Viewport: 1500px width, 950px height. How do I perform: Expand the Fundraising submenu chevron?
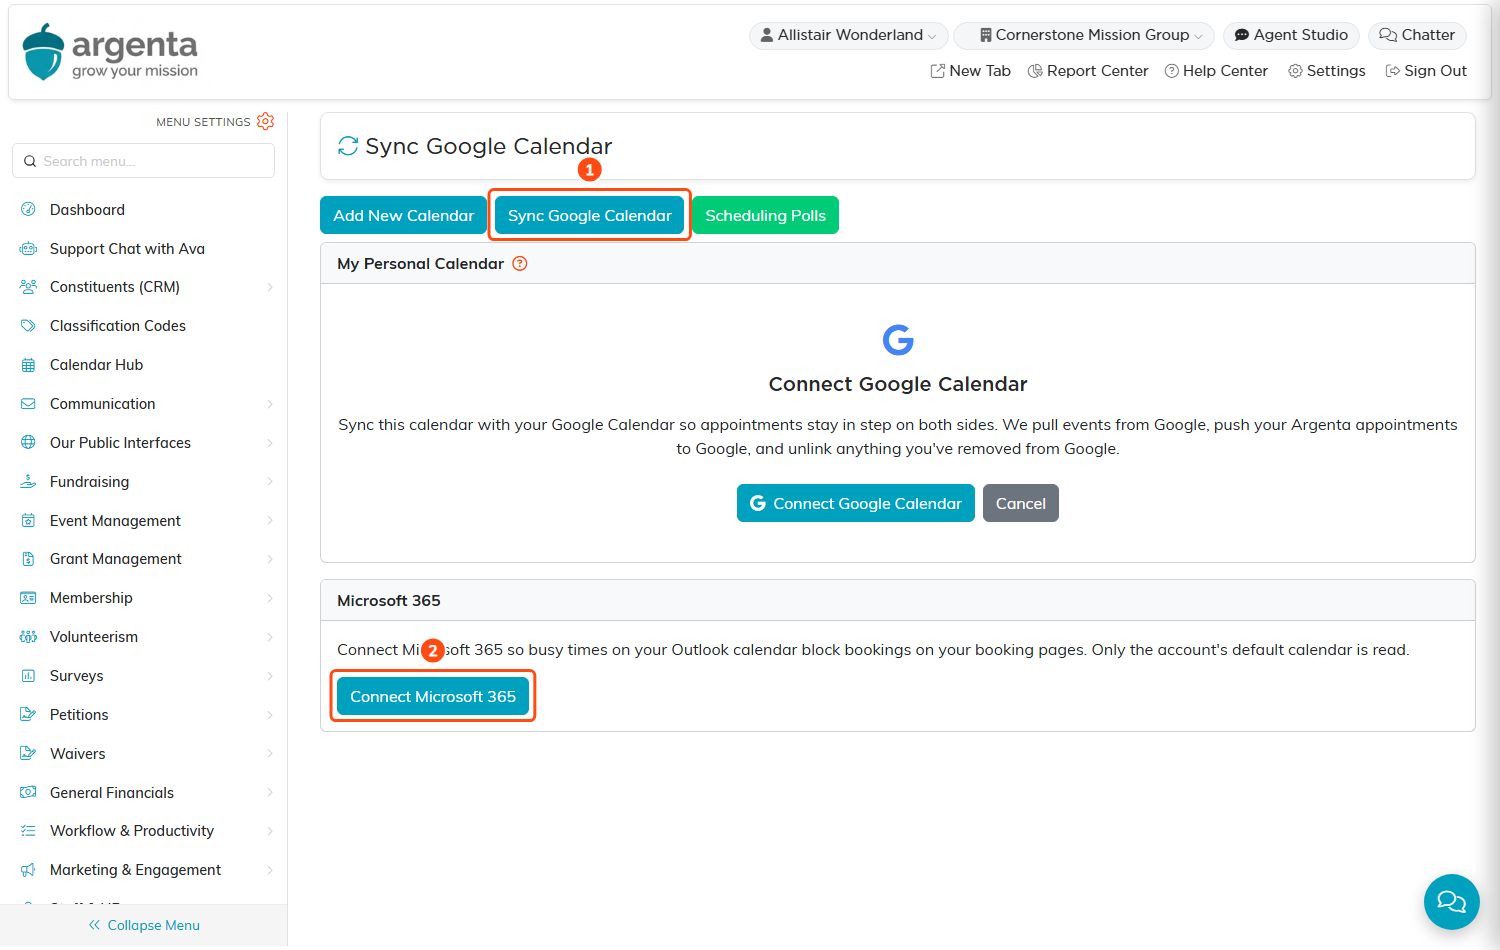[270, 482]
